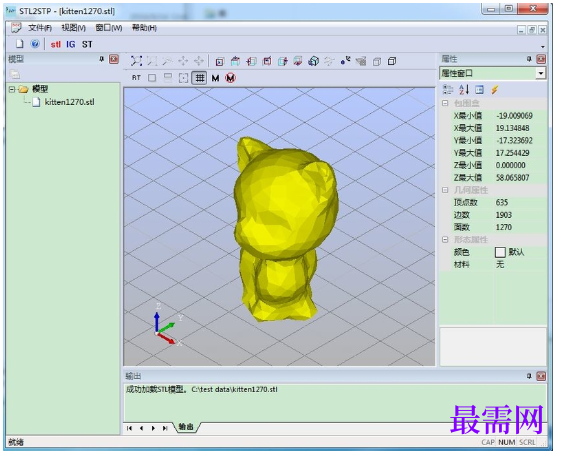Click the lightning bolt icon in properties panel
This screenshot has height=451, width=562.
coord(495,90)
